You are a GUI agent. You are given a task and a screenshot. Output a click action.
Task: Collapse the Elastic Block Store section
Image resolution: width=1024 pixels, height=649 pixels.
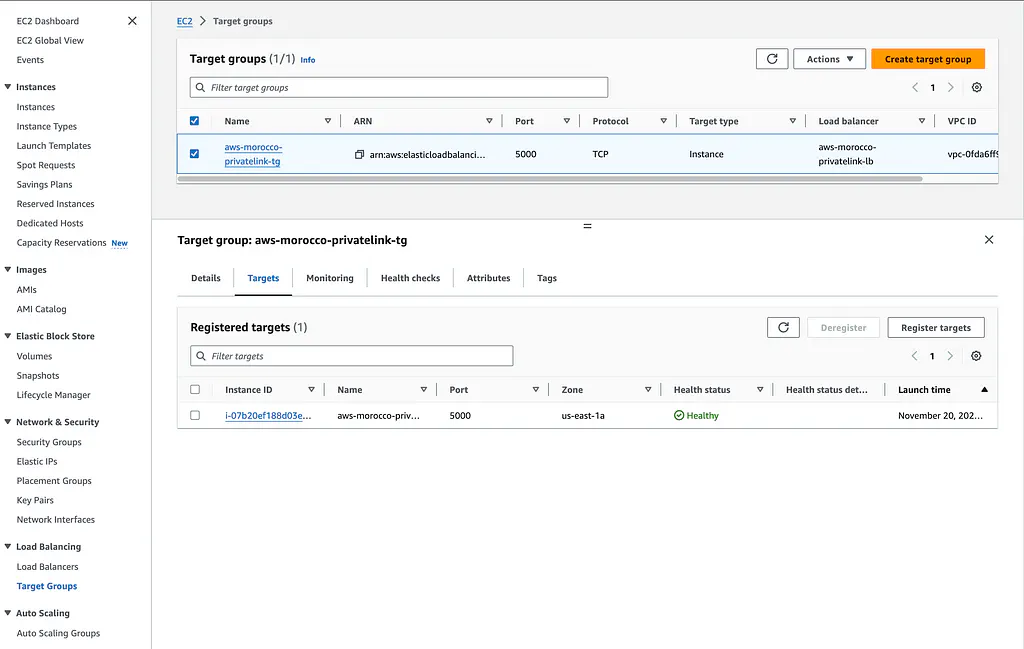[x=8, y=336]
